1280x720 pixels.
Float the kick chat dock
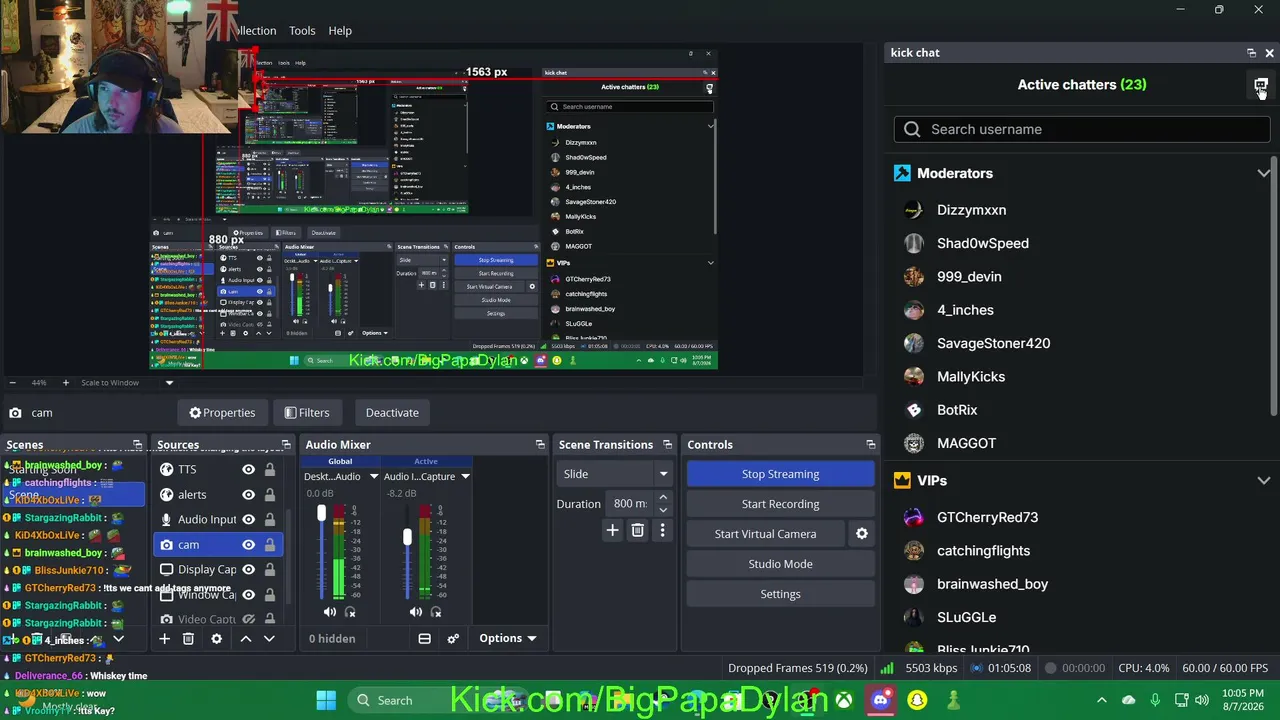tap(1251, 53)
